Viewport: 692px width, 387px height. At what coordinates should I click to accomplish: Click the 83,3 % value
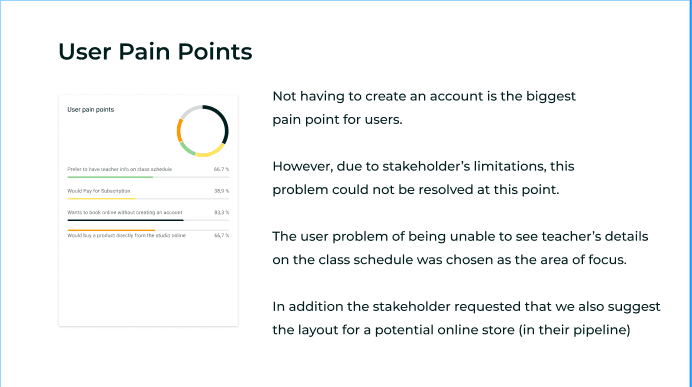click(222, 212)
